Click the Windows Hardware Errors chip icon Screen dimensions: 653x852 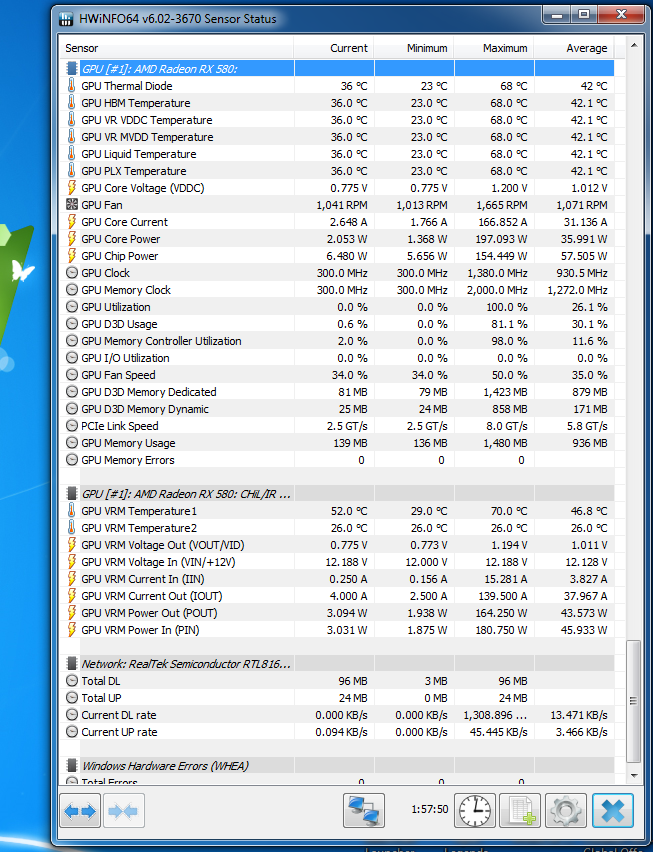tap(71, 766)
